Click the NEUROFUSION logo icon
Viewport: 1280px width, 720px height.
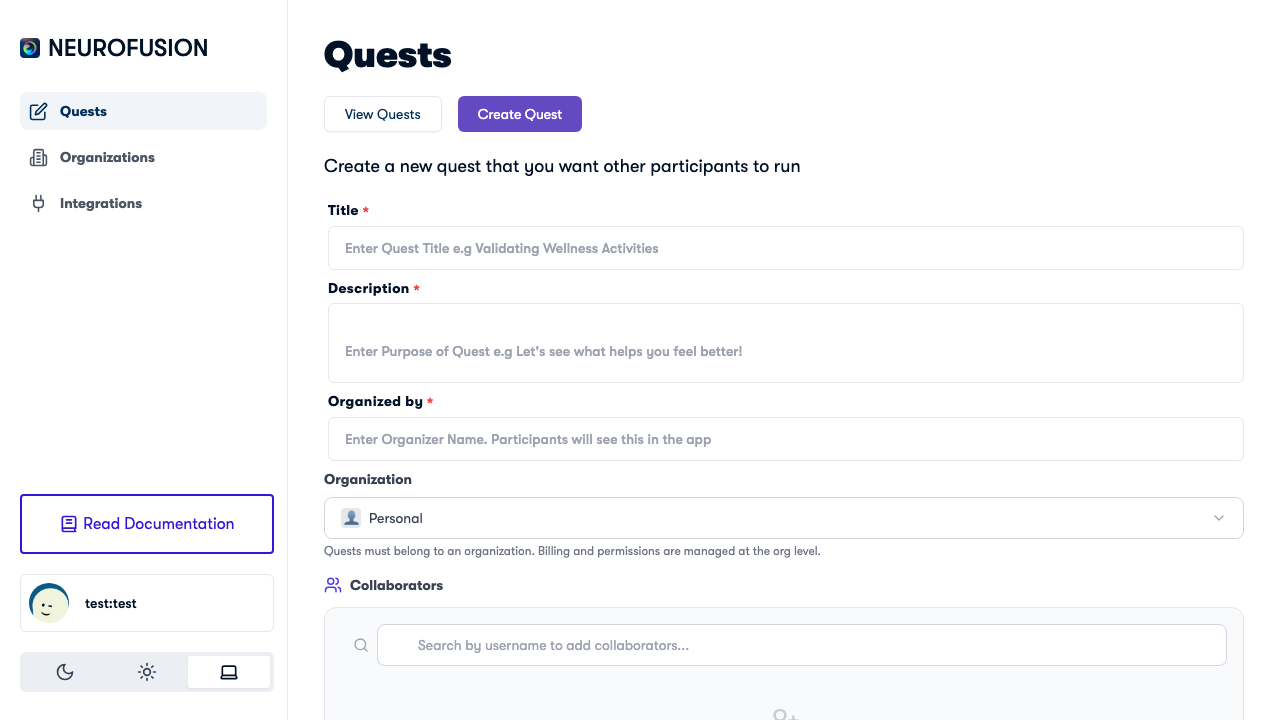[29, 47]
